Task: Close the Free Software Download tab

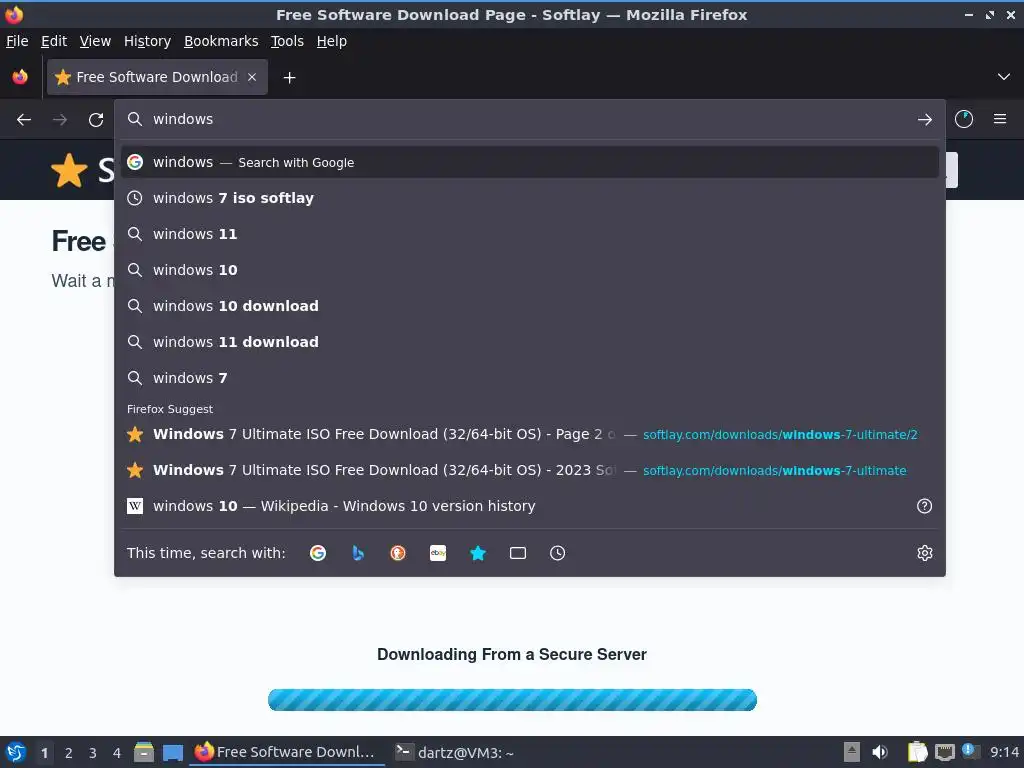Action: pyautogui.click(x=252, y=77)
